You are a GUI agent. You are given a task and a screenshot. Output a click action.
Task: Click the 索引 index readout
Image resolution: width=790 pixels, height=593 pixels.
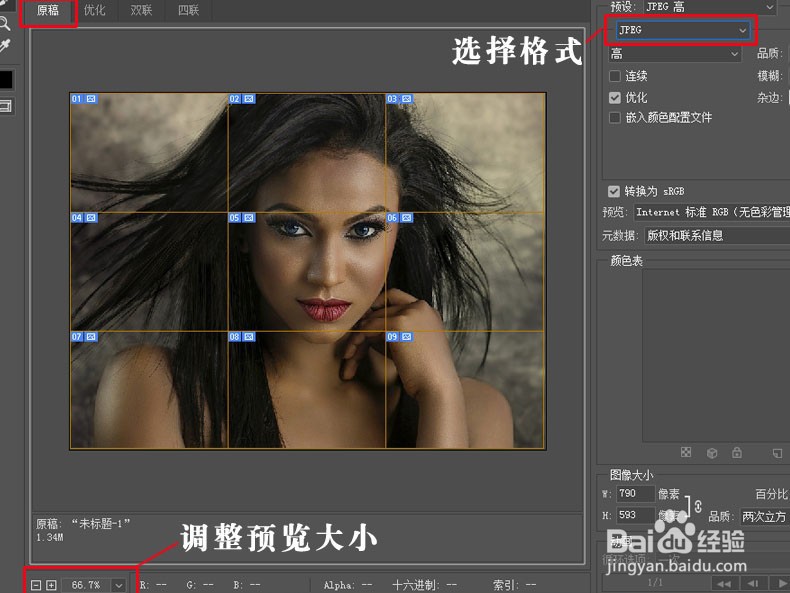click(514, 585)
